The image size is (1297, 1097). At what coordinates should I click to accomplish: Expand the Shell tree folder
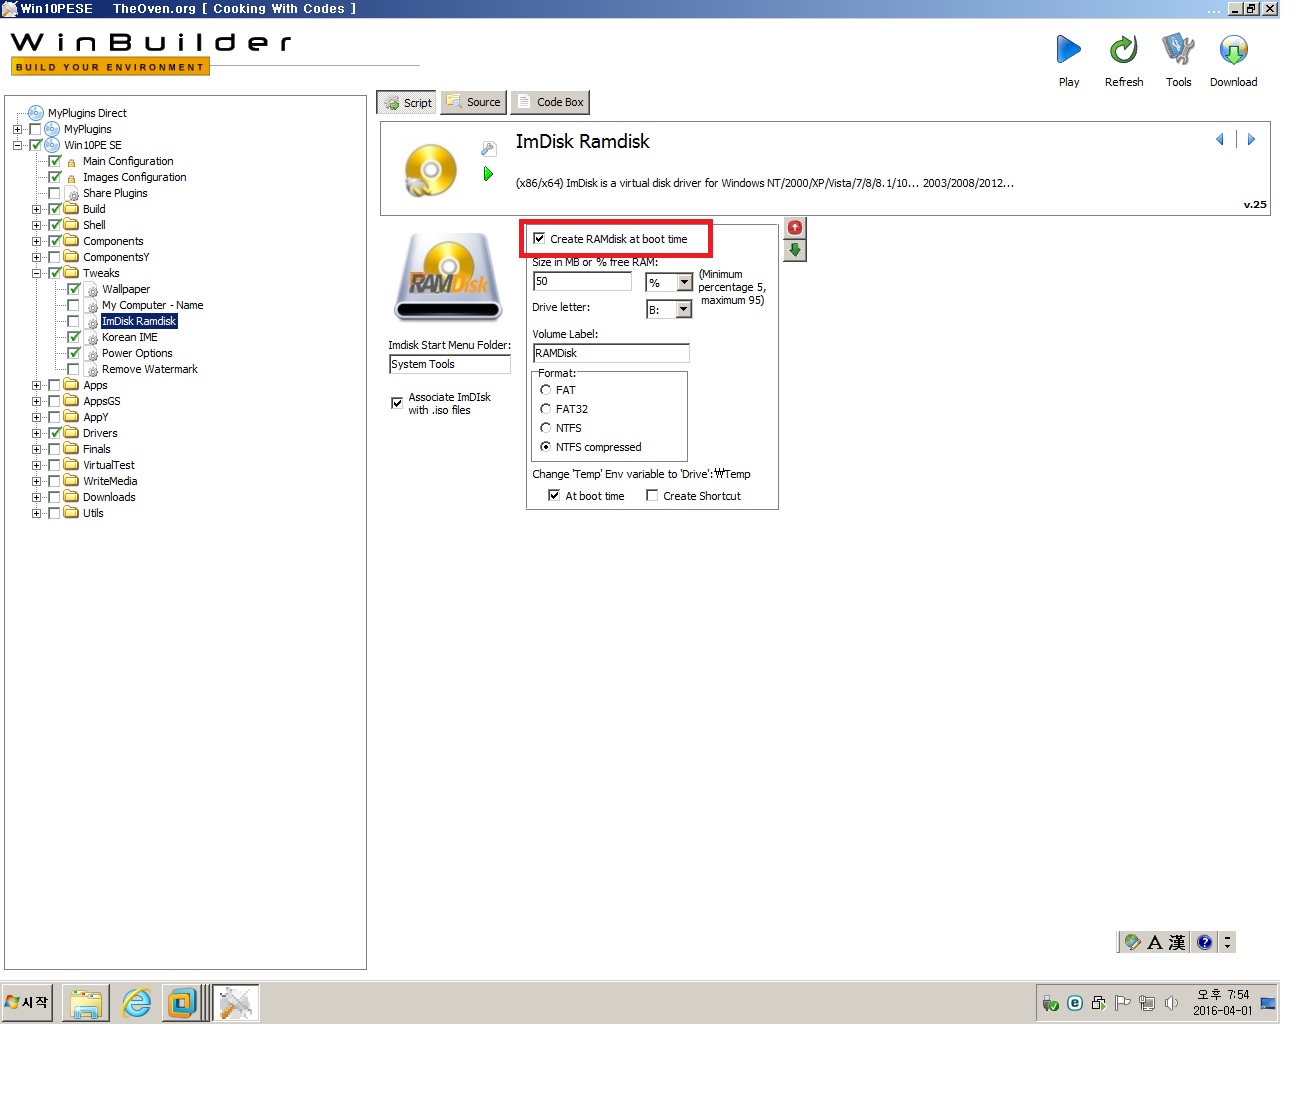pos(37,225)
